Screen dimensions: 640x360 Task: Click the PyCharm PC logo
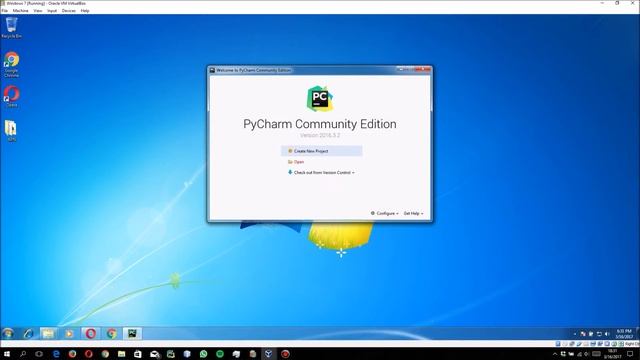coord(320,98)
